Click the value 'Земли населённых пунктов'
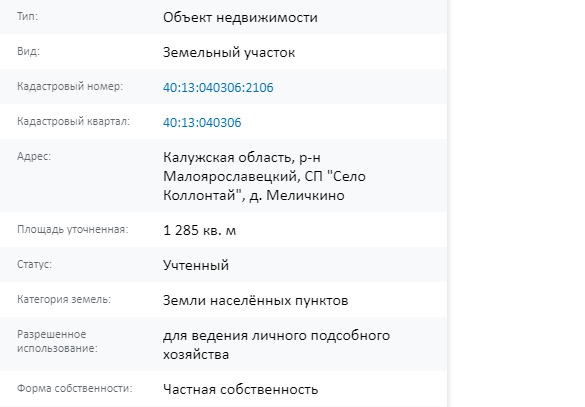This screenshot has width=585, height=407. tap(256, 300)
